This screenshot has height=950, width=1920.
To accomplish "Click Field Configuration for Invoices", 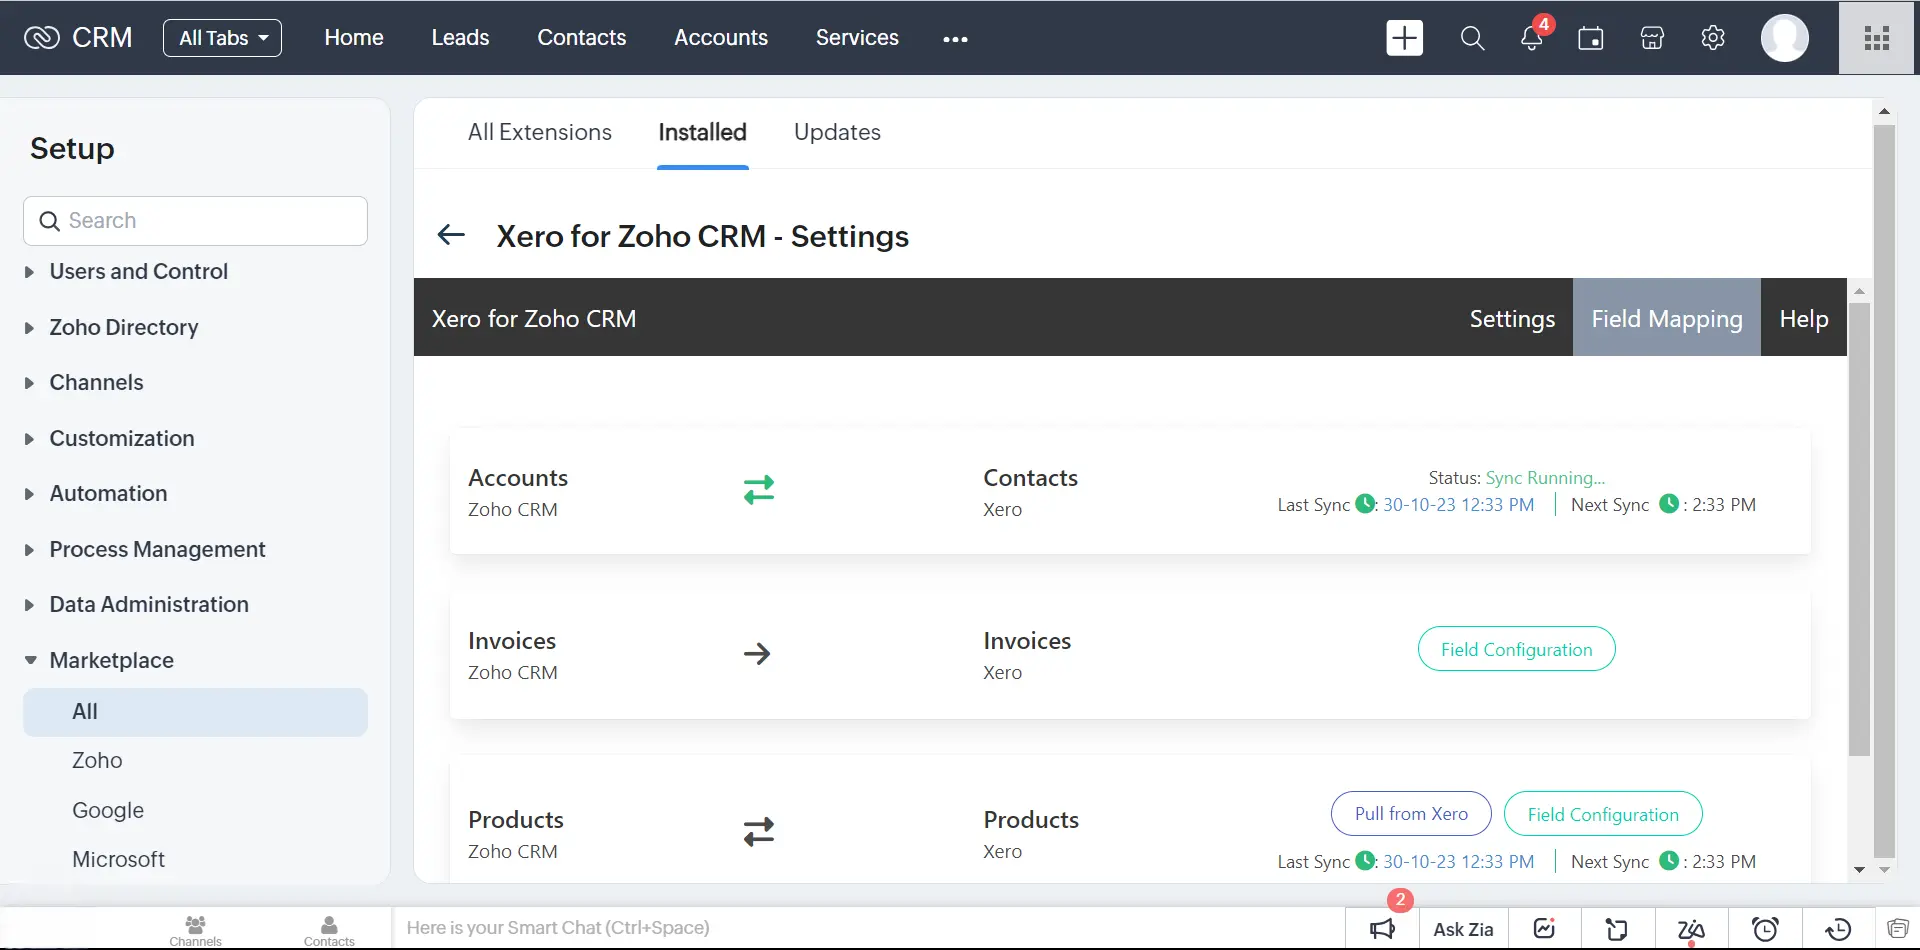I will 1516,648.
